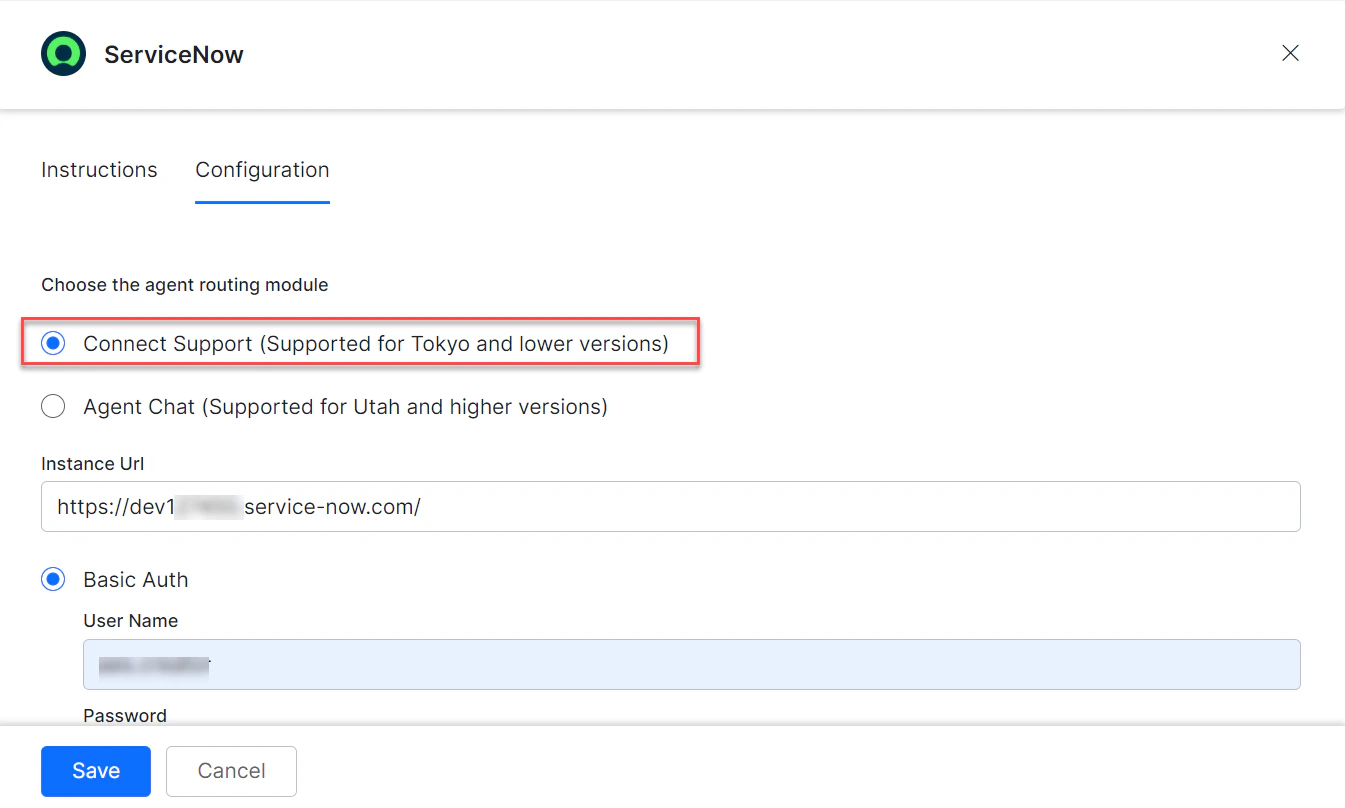Viewport: 1345px width, 808px height.
Task: Click the ServiceNow logo icon
Action: point(62,53)
